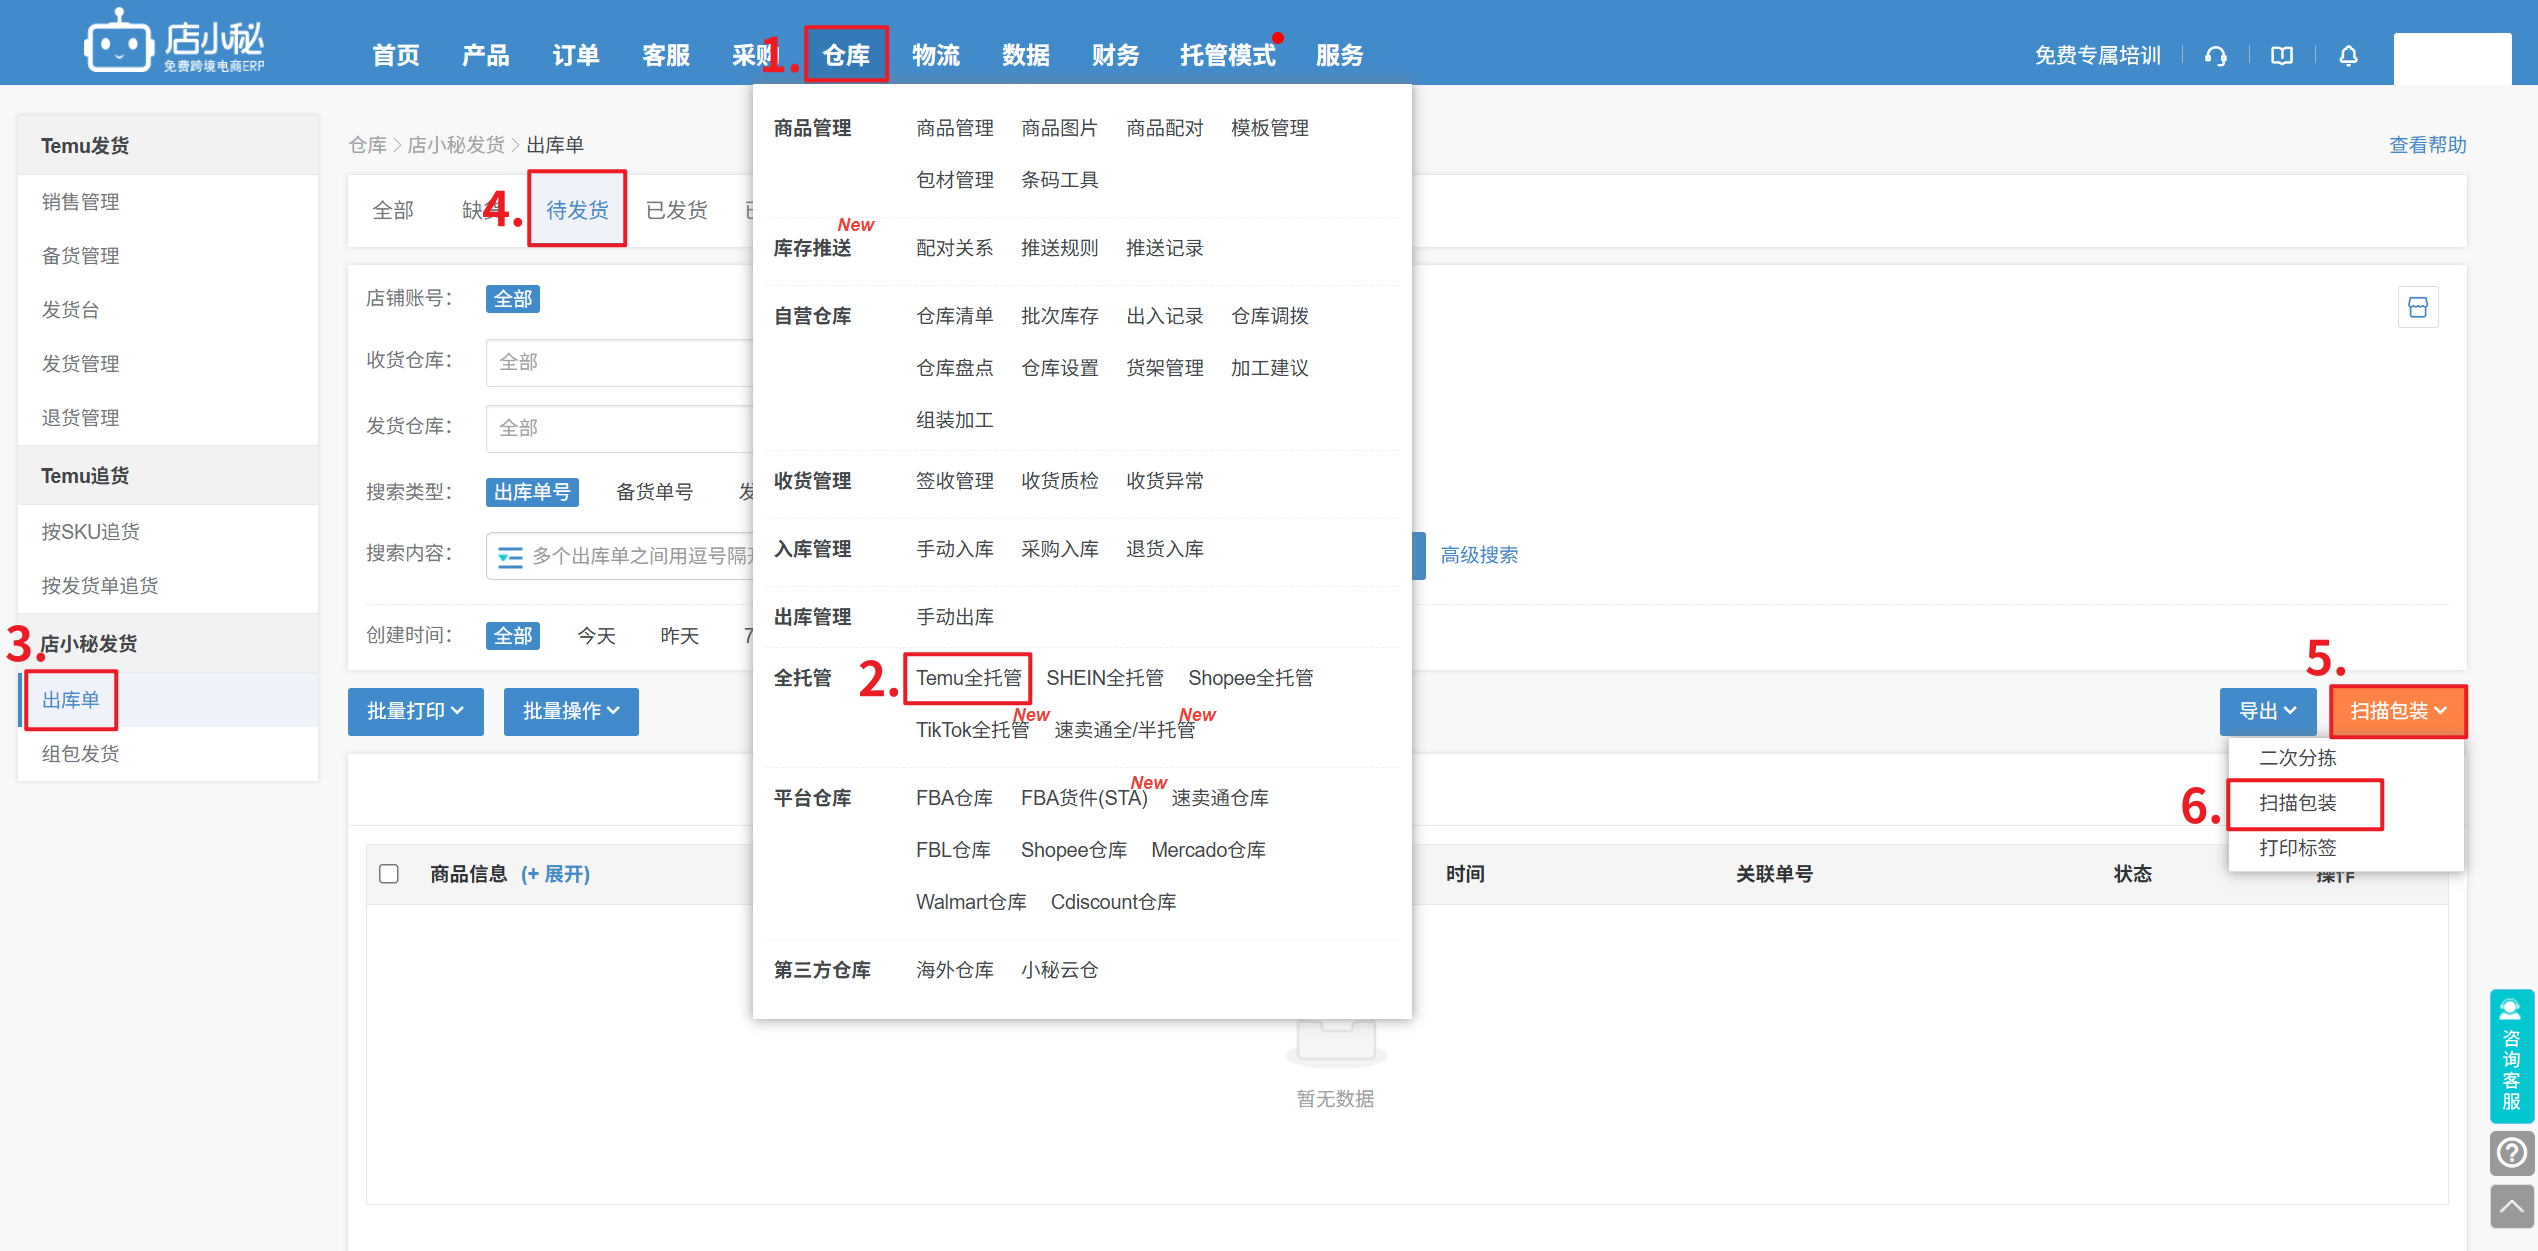Open Temu全托管 in warehouse menu

968,678
